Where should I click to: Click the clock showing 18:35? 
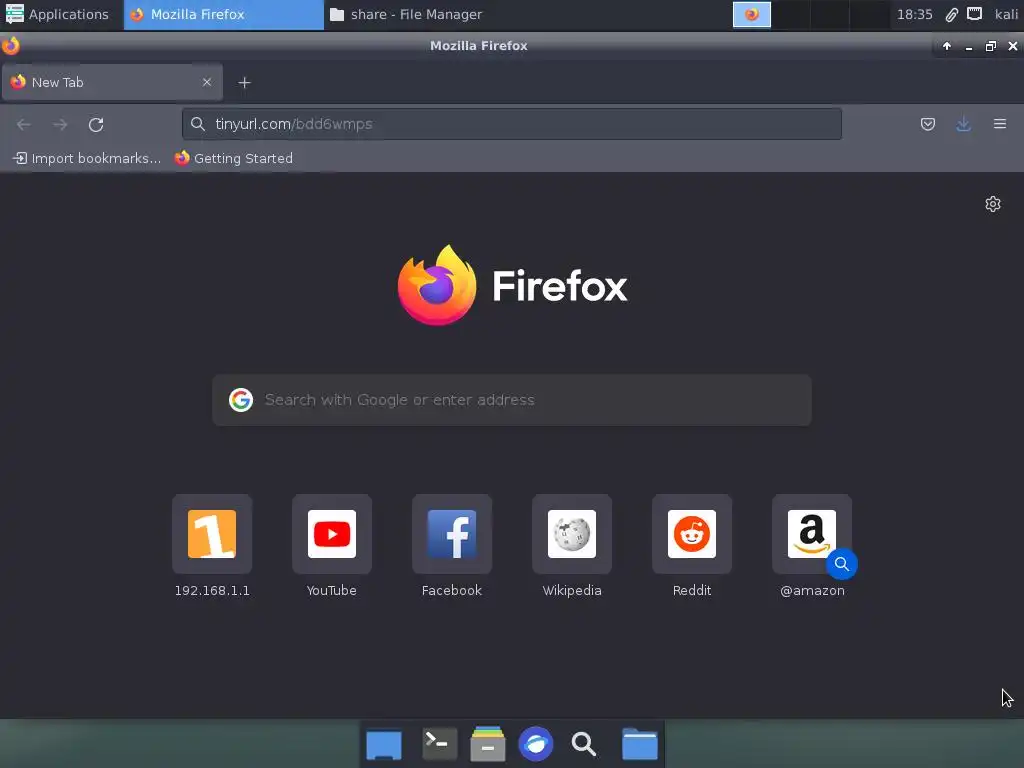[x=914, y=14]
